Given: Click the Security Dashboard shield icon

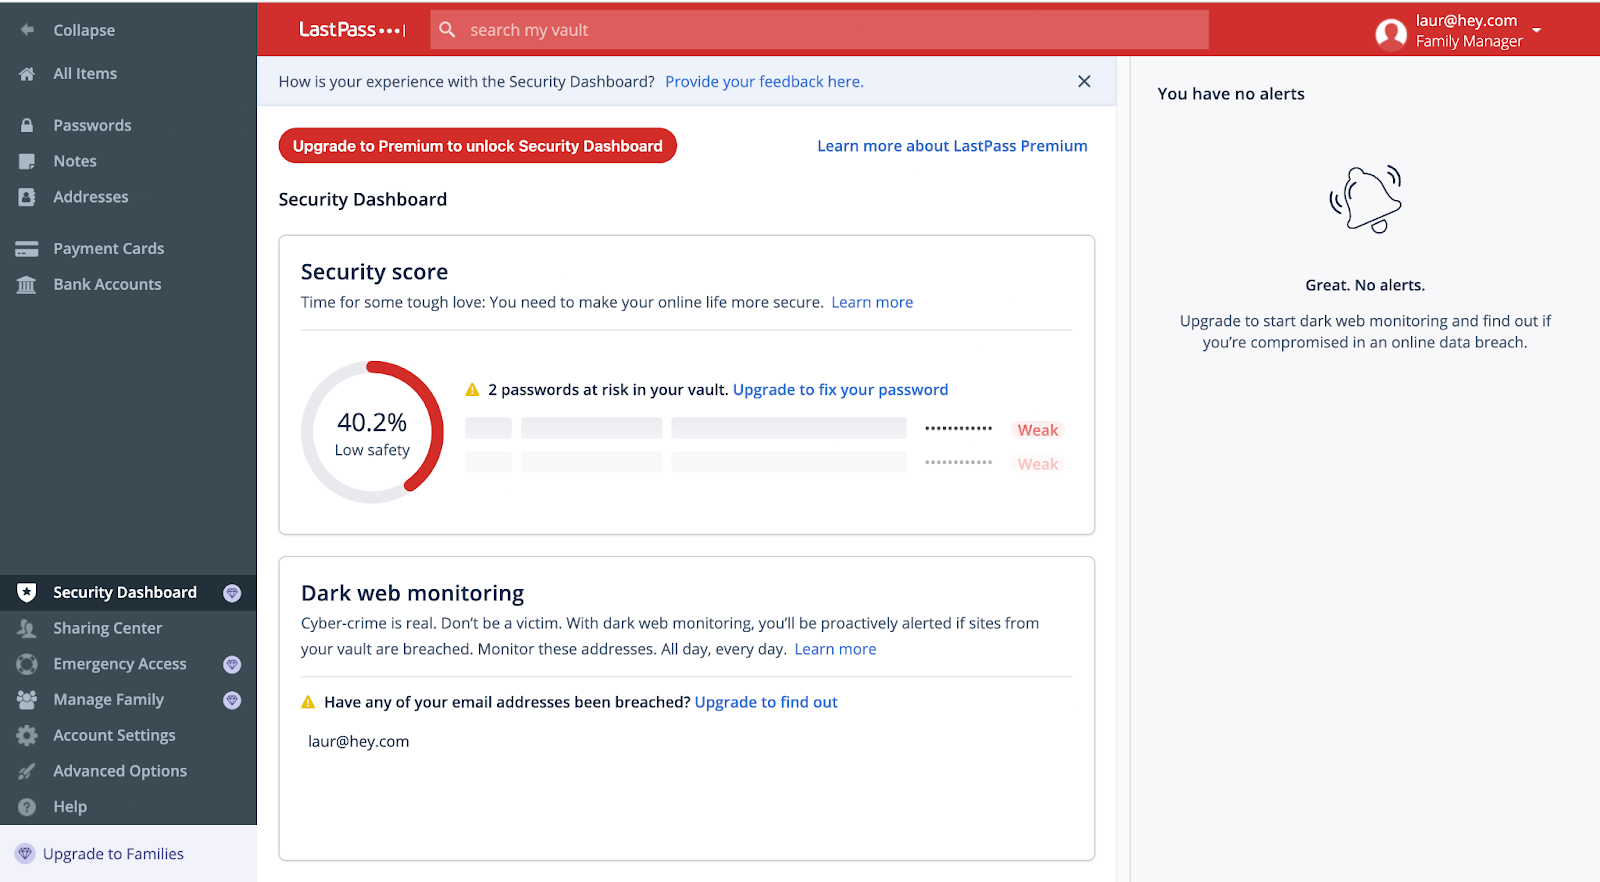Looking at the screenshot, I should pos(27,593).
